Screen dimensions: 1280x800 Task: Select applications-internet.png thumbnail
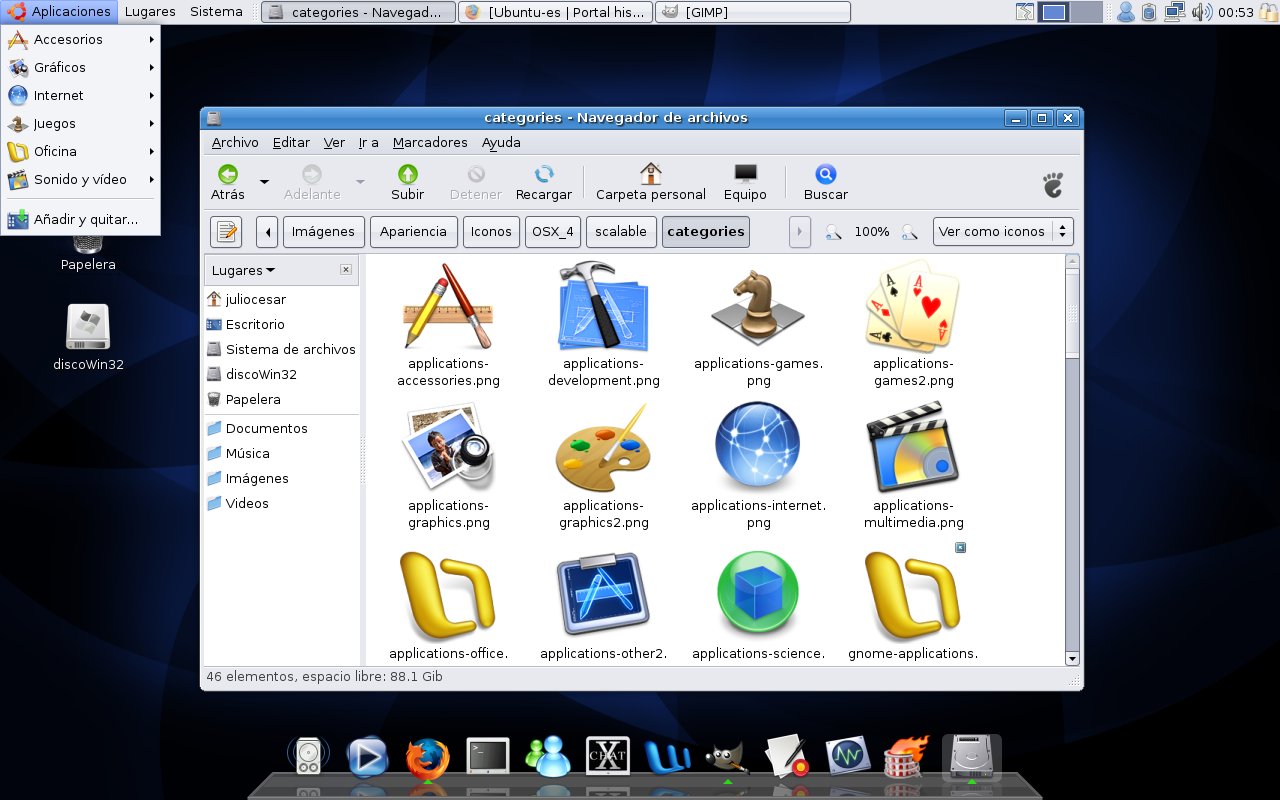758,447
